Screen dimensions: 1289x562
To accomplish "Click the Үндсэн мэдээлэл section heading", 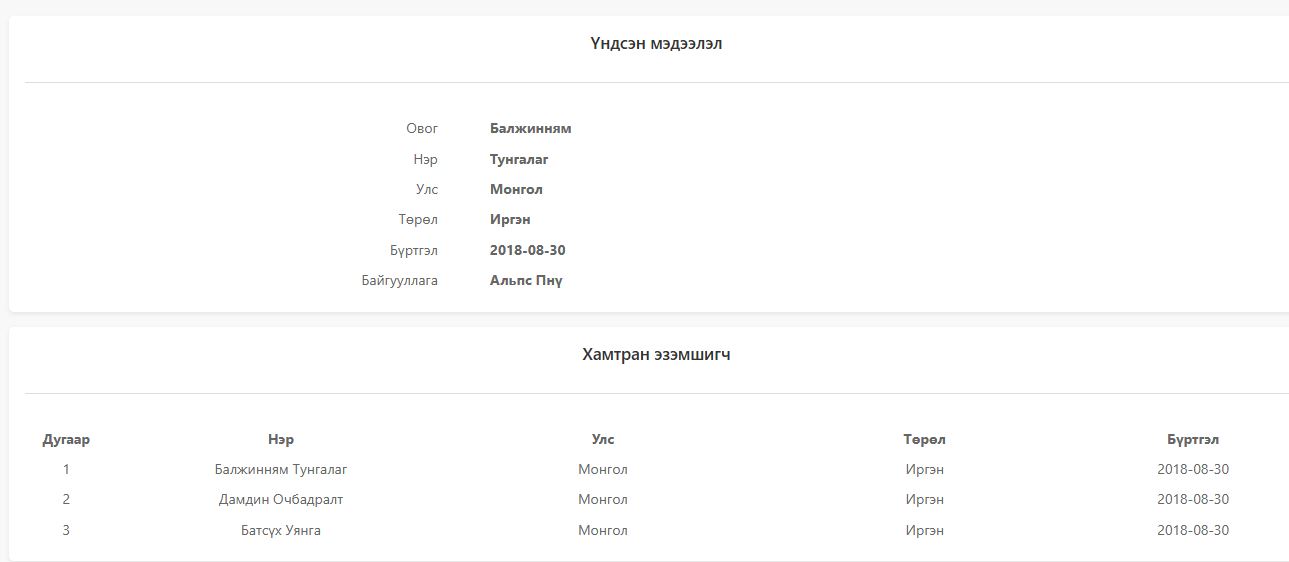I will (x=656, y=43).
